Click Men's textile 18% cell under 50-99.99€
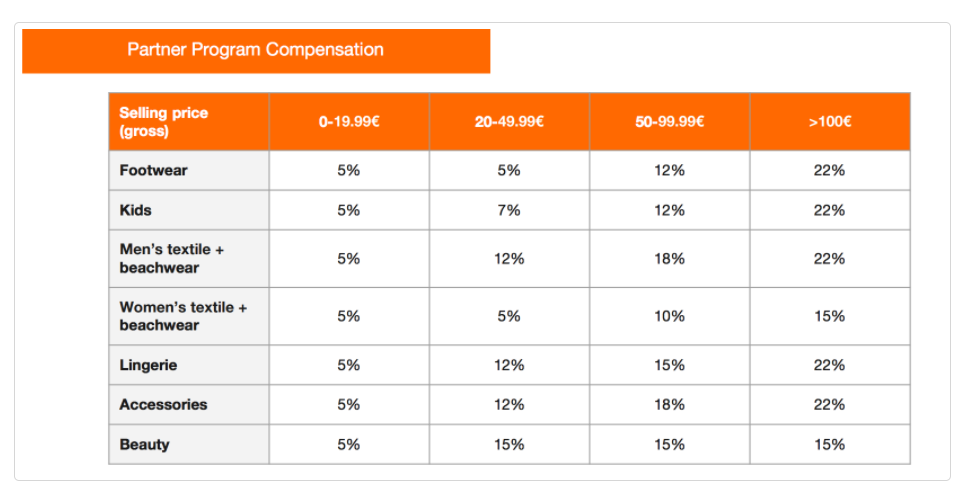This screenshot has width=964, height=492. (x=669, y=259)
